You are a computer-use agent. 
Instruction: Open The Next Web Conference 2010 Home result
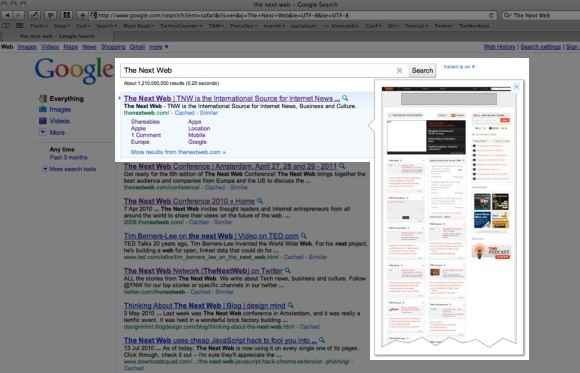(x=189, y=201)
